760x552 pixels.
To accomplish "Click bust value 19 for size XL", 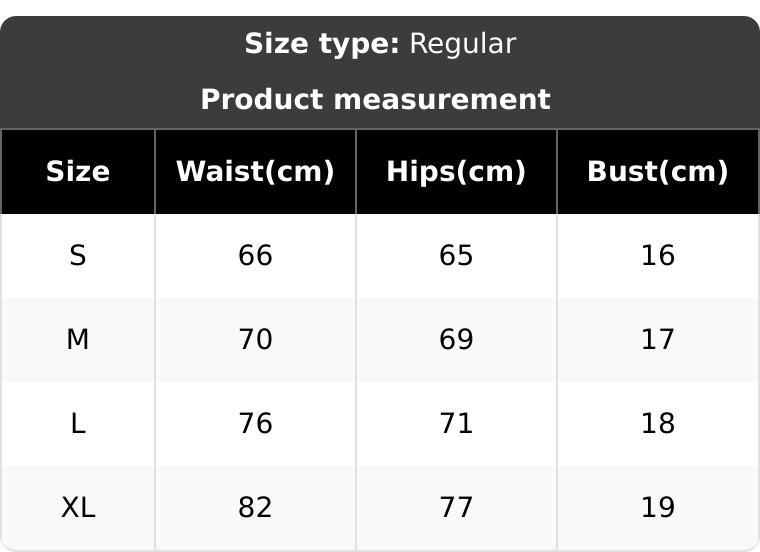I will click(x=657, y=508).
